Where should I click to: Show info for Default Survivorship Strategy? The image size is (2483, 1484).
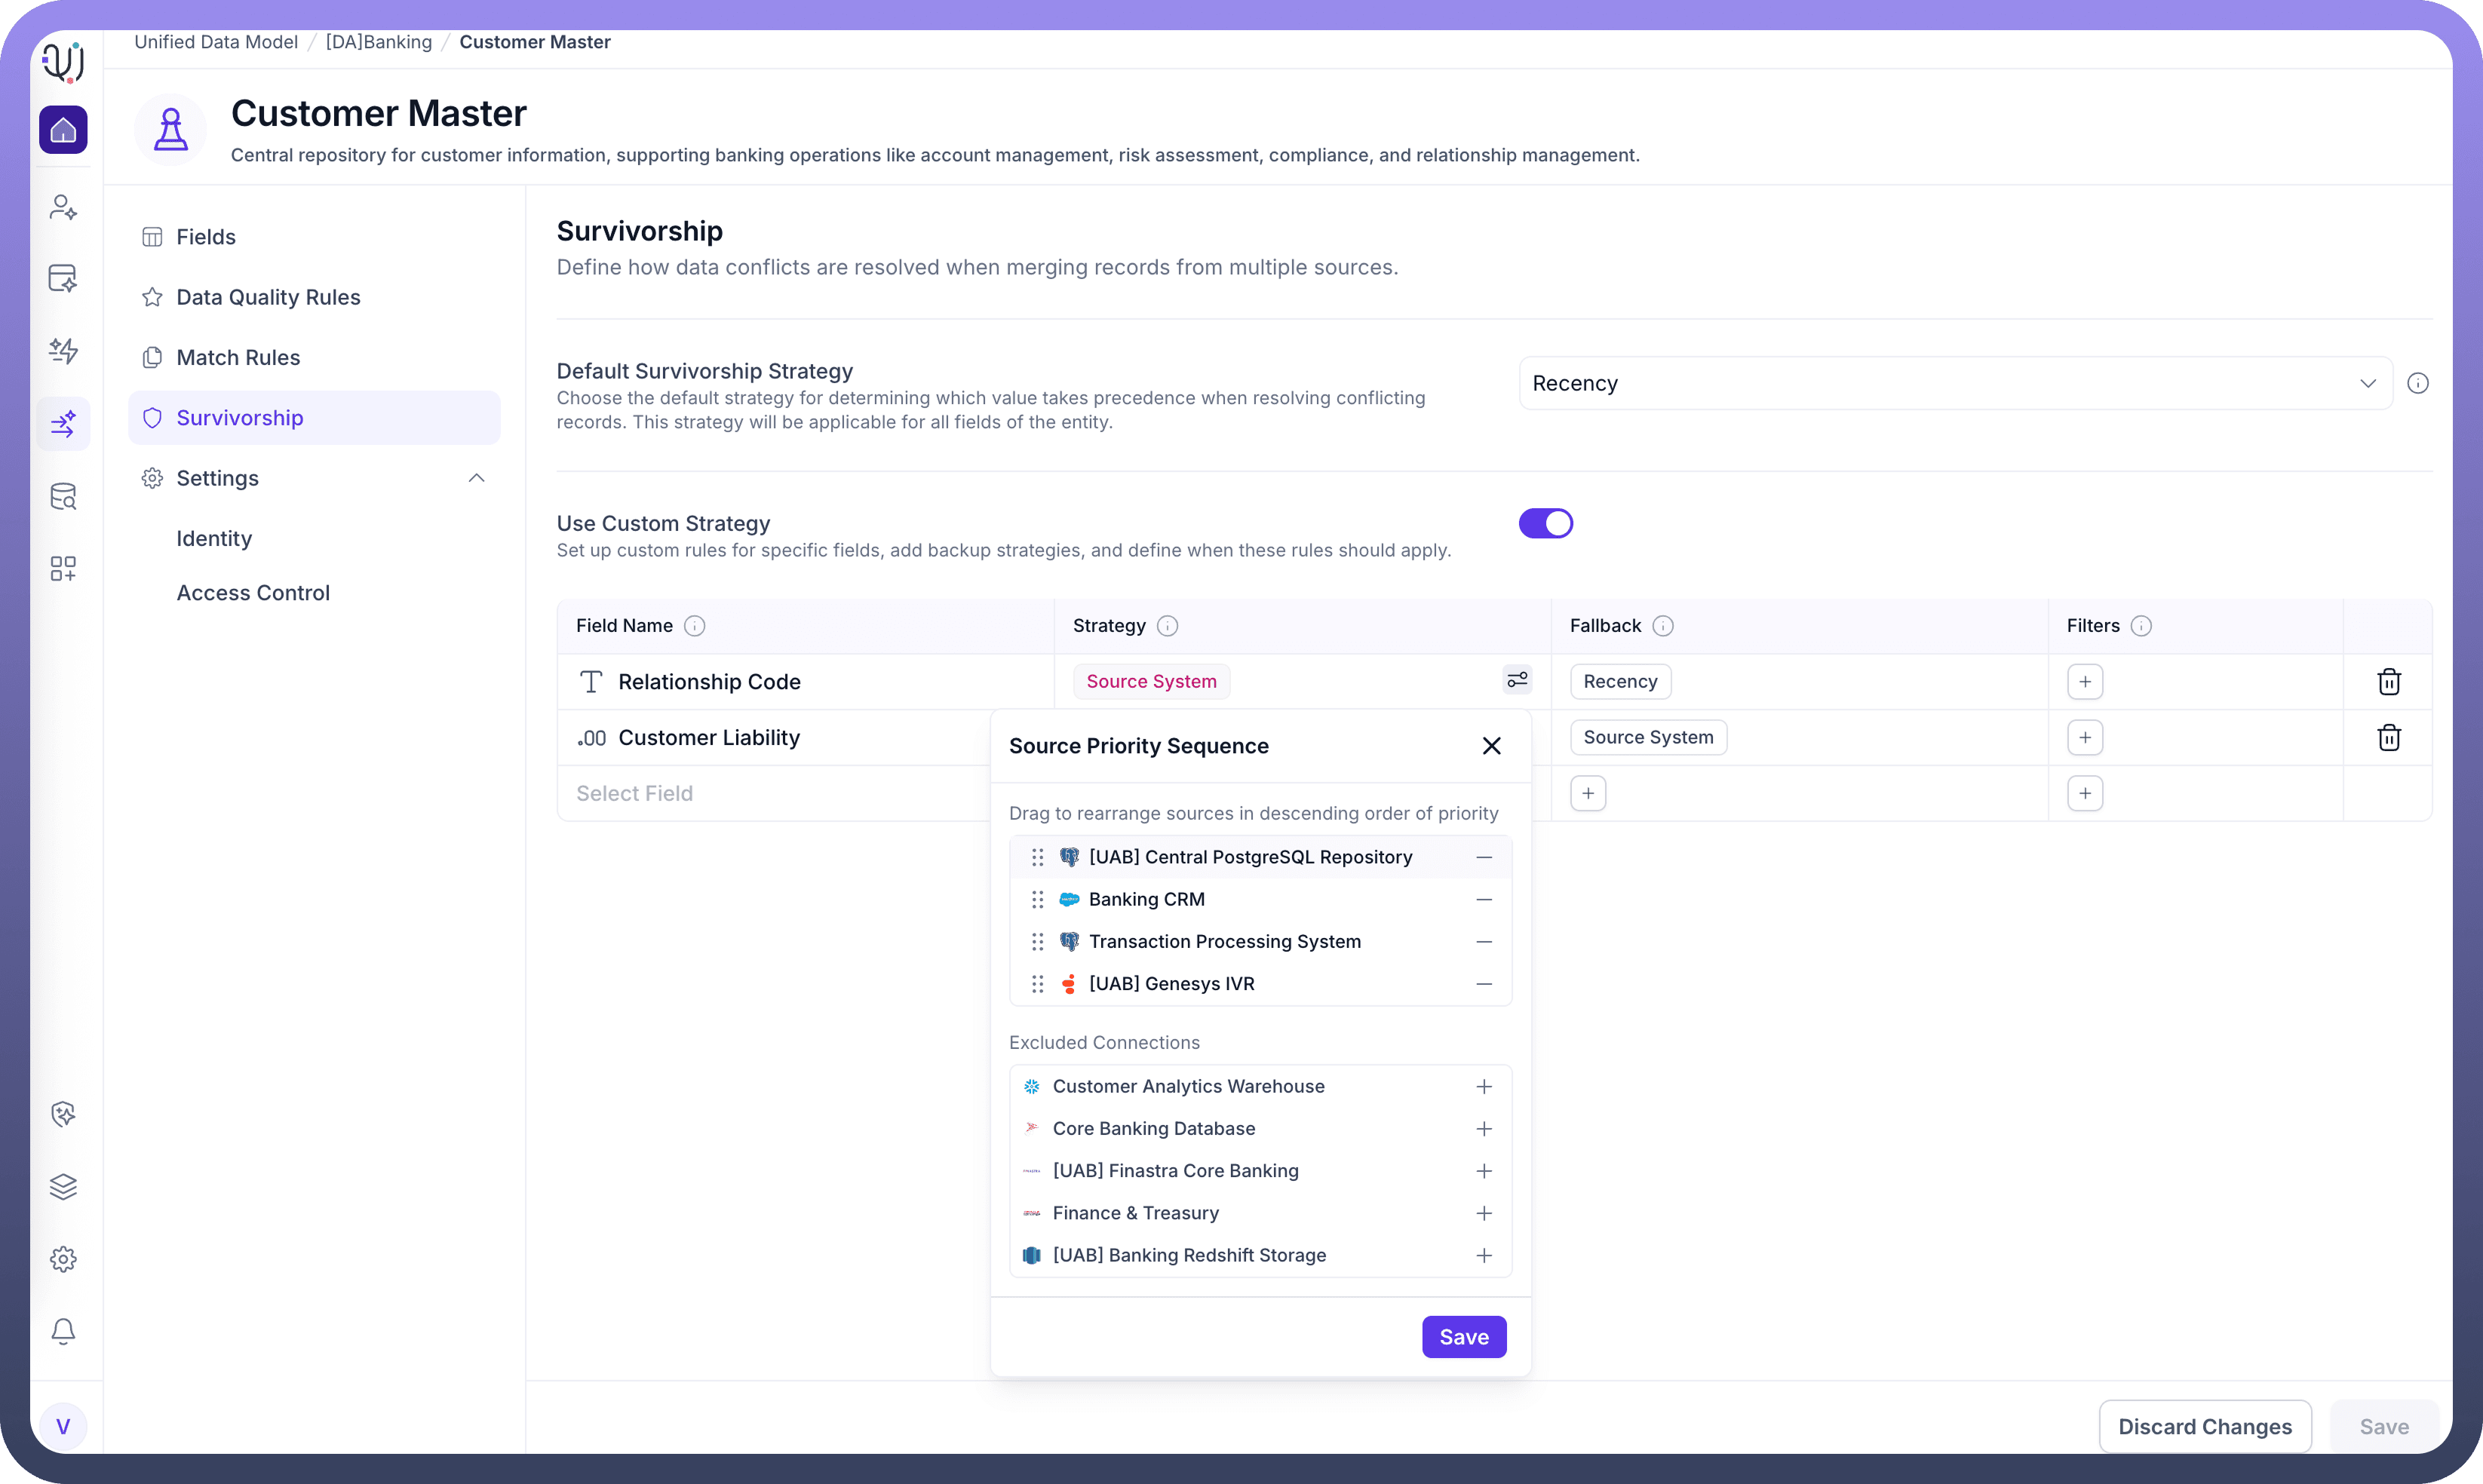pos(2417,384)
